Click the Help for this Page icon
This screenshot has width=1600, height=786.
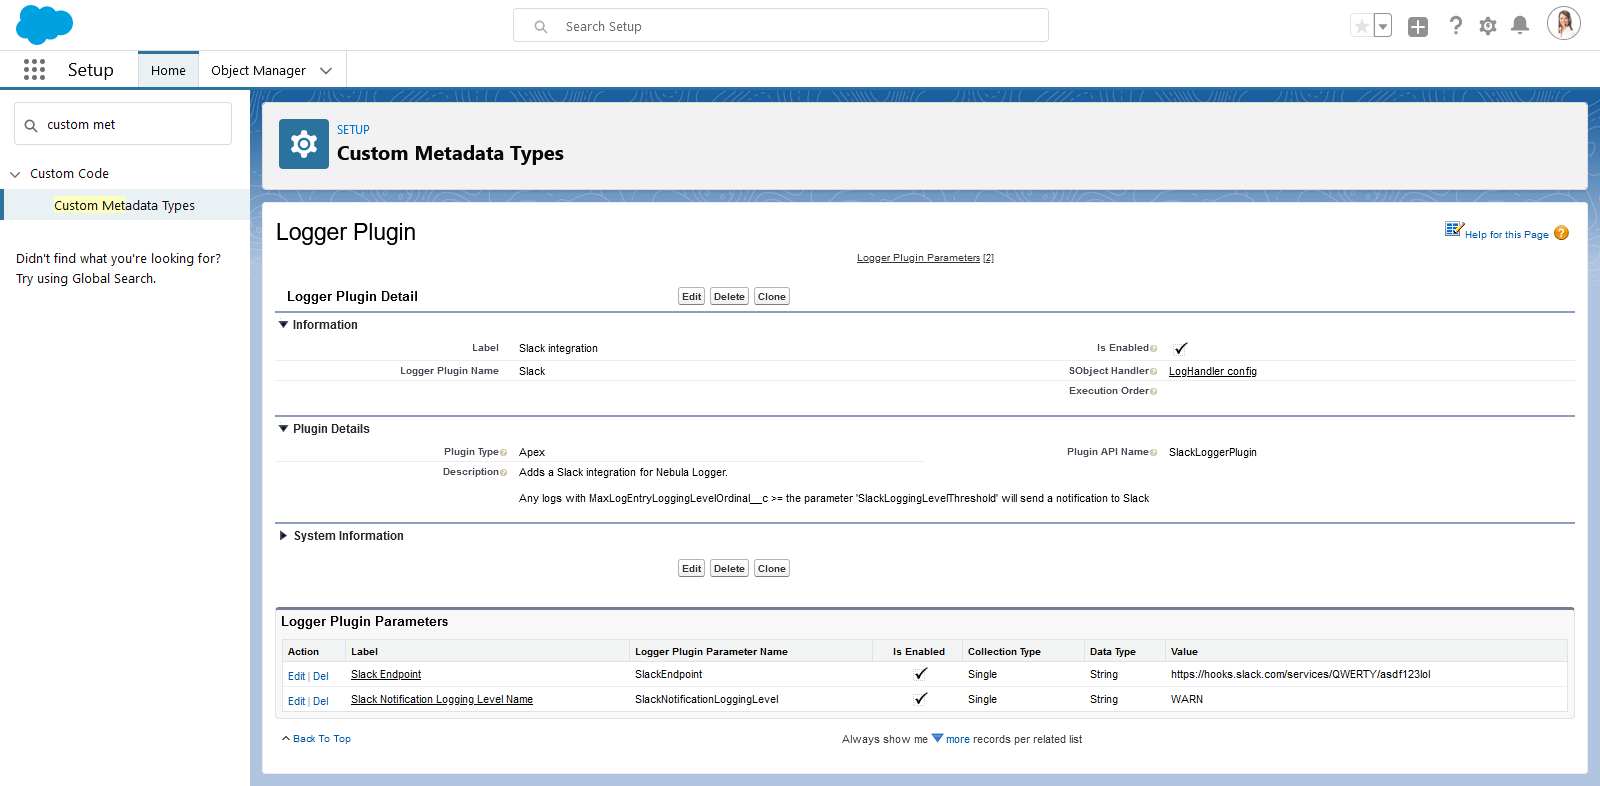click(1454, 230)
